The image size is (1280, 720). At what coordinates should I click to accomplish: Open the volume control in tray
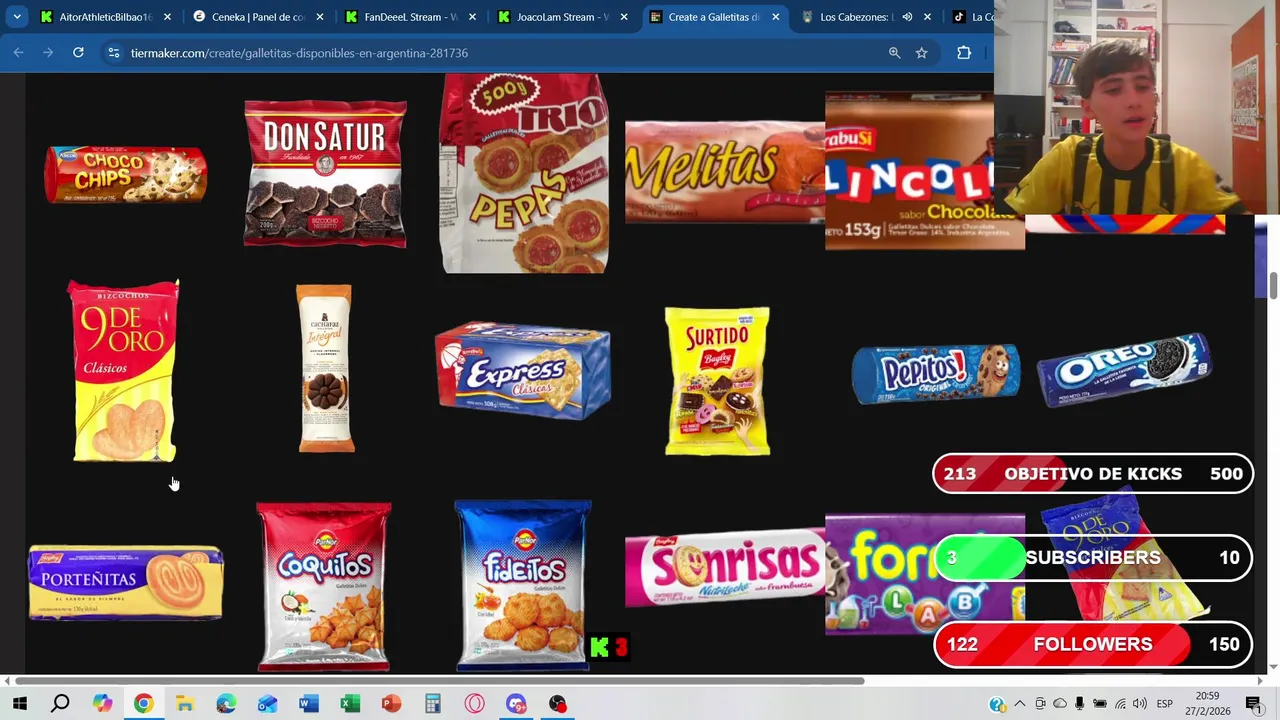coord(1139,703)
